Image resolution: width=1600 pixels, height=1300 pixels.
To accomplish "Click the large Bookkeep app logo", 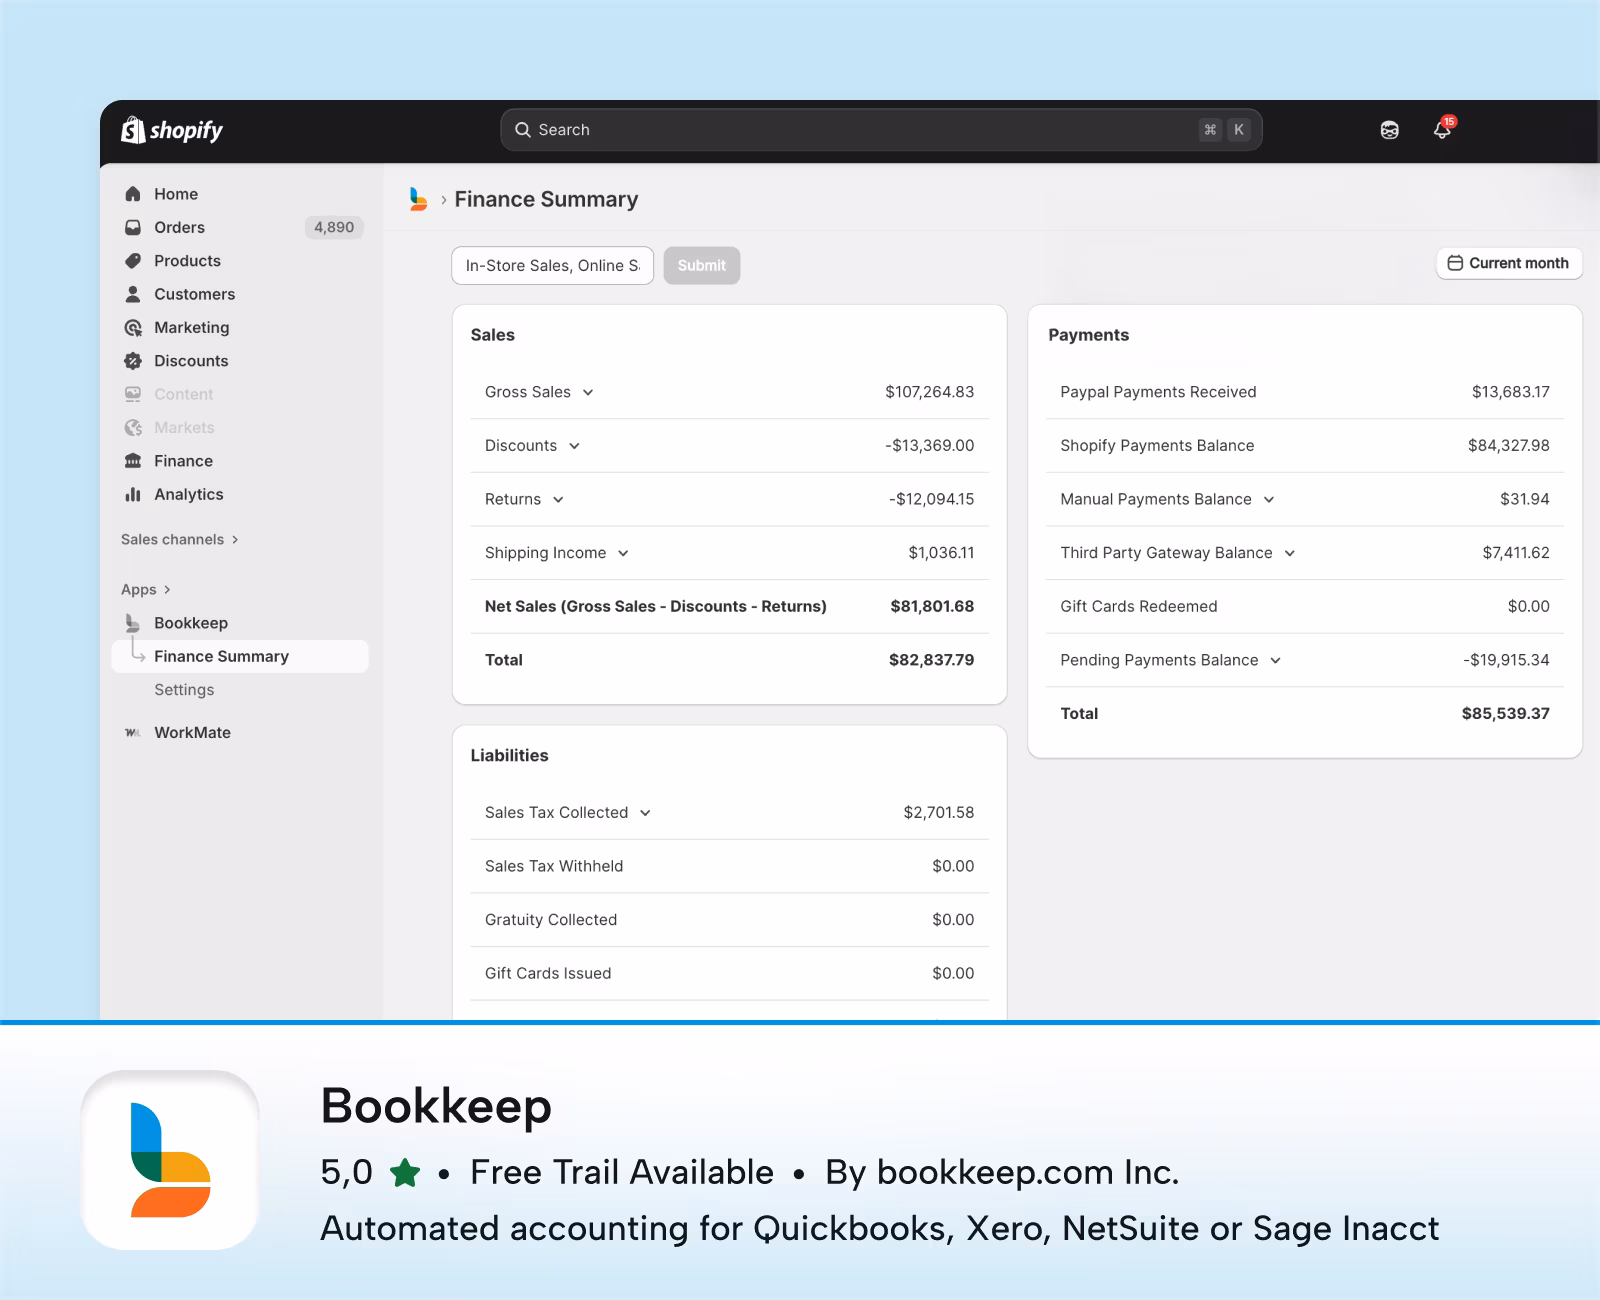I will click(170, 1160).
